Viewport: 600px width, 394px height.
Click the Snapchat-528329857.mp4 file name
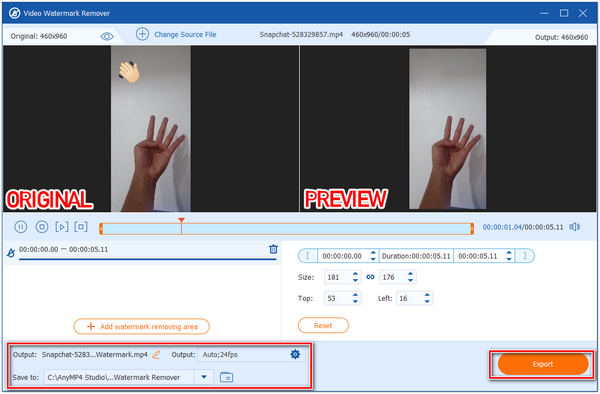click(301, 34)
